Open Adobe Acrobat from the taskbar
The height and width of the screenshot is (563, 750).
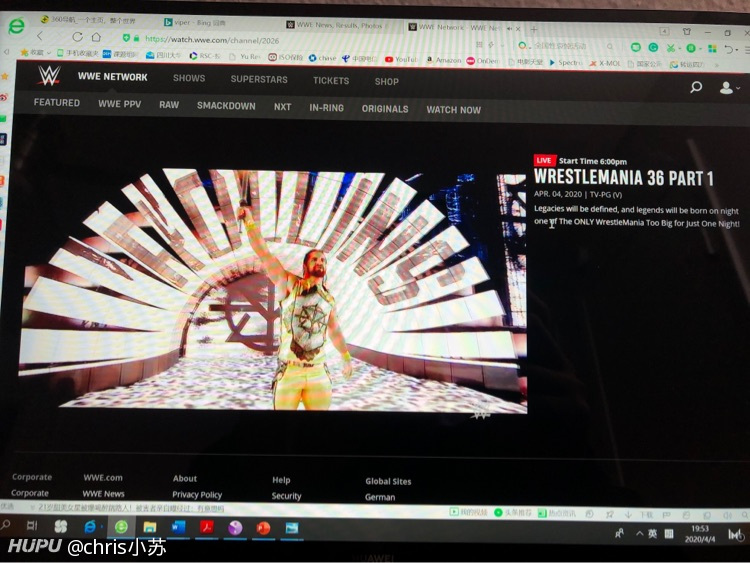(207, 528)
